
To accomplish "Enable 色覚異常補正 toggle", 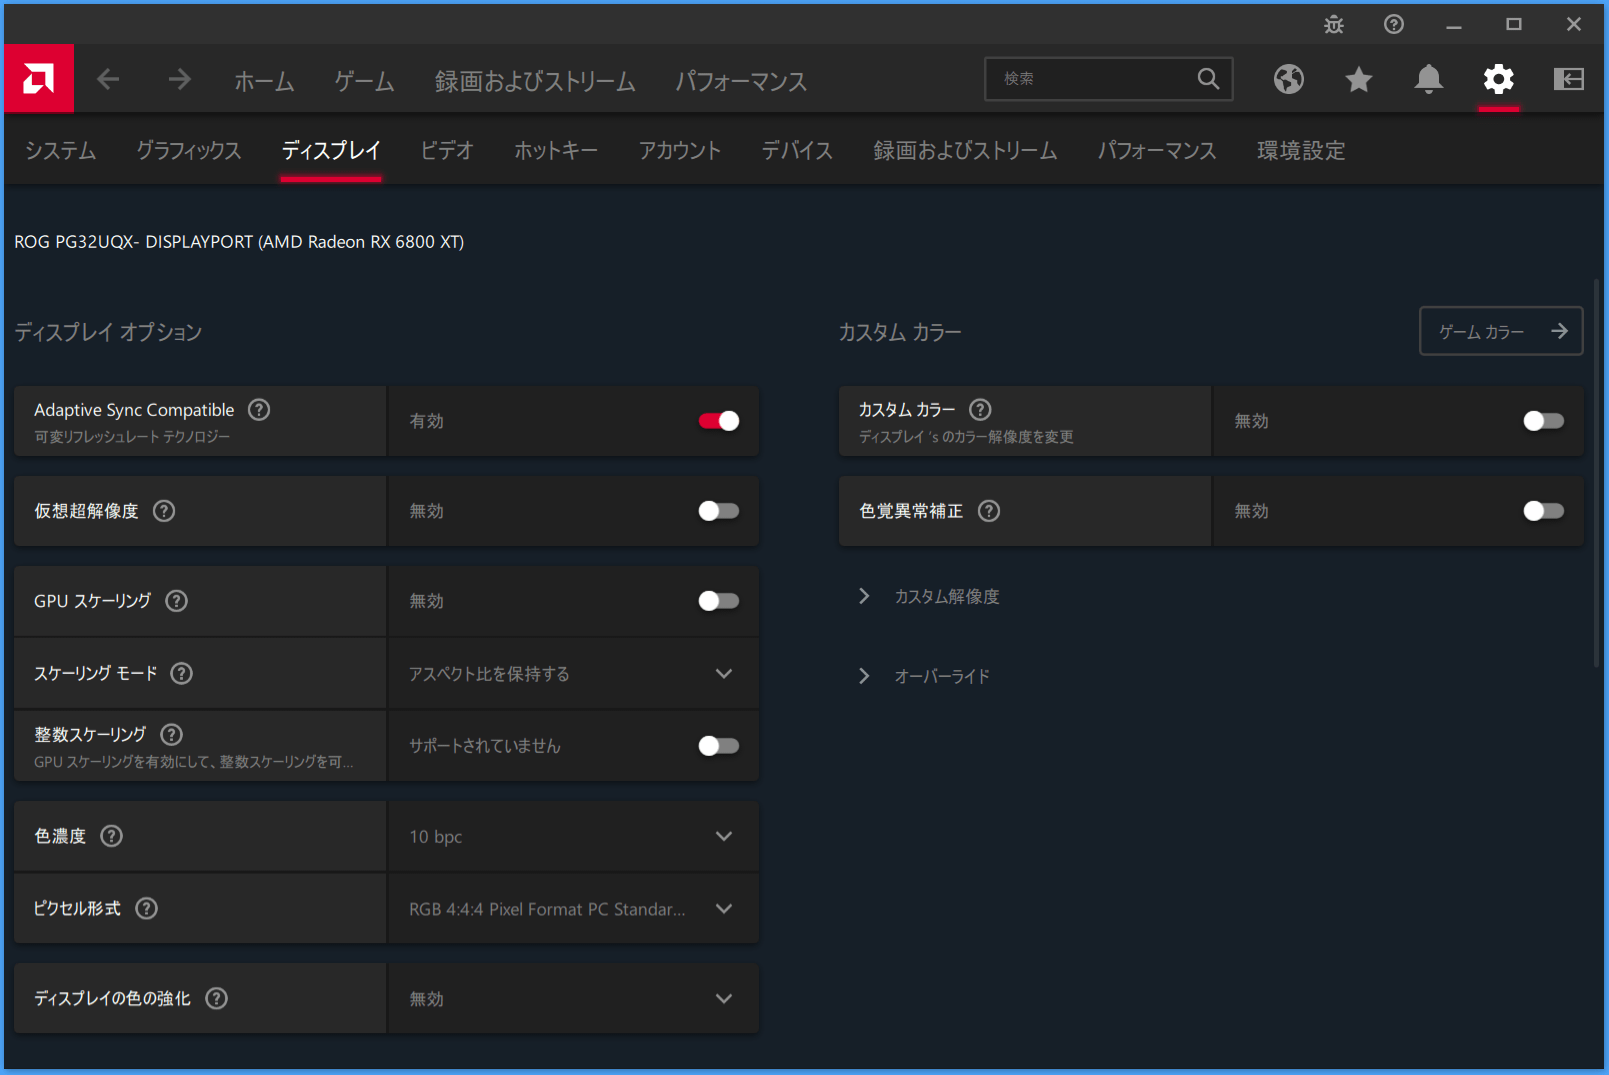I will click(x=1544, y=511).
